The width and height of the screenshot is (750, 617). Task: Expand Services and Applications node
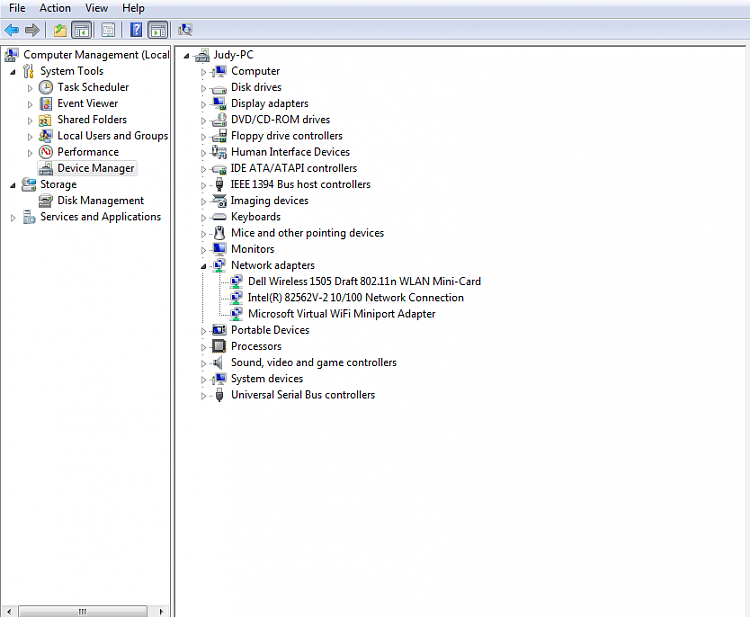13,218
